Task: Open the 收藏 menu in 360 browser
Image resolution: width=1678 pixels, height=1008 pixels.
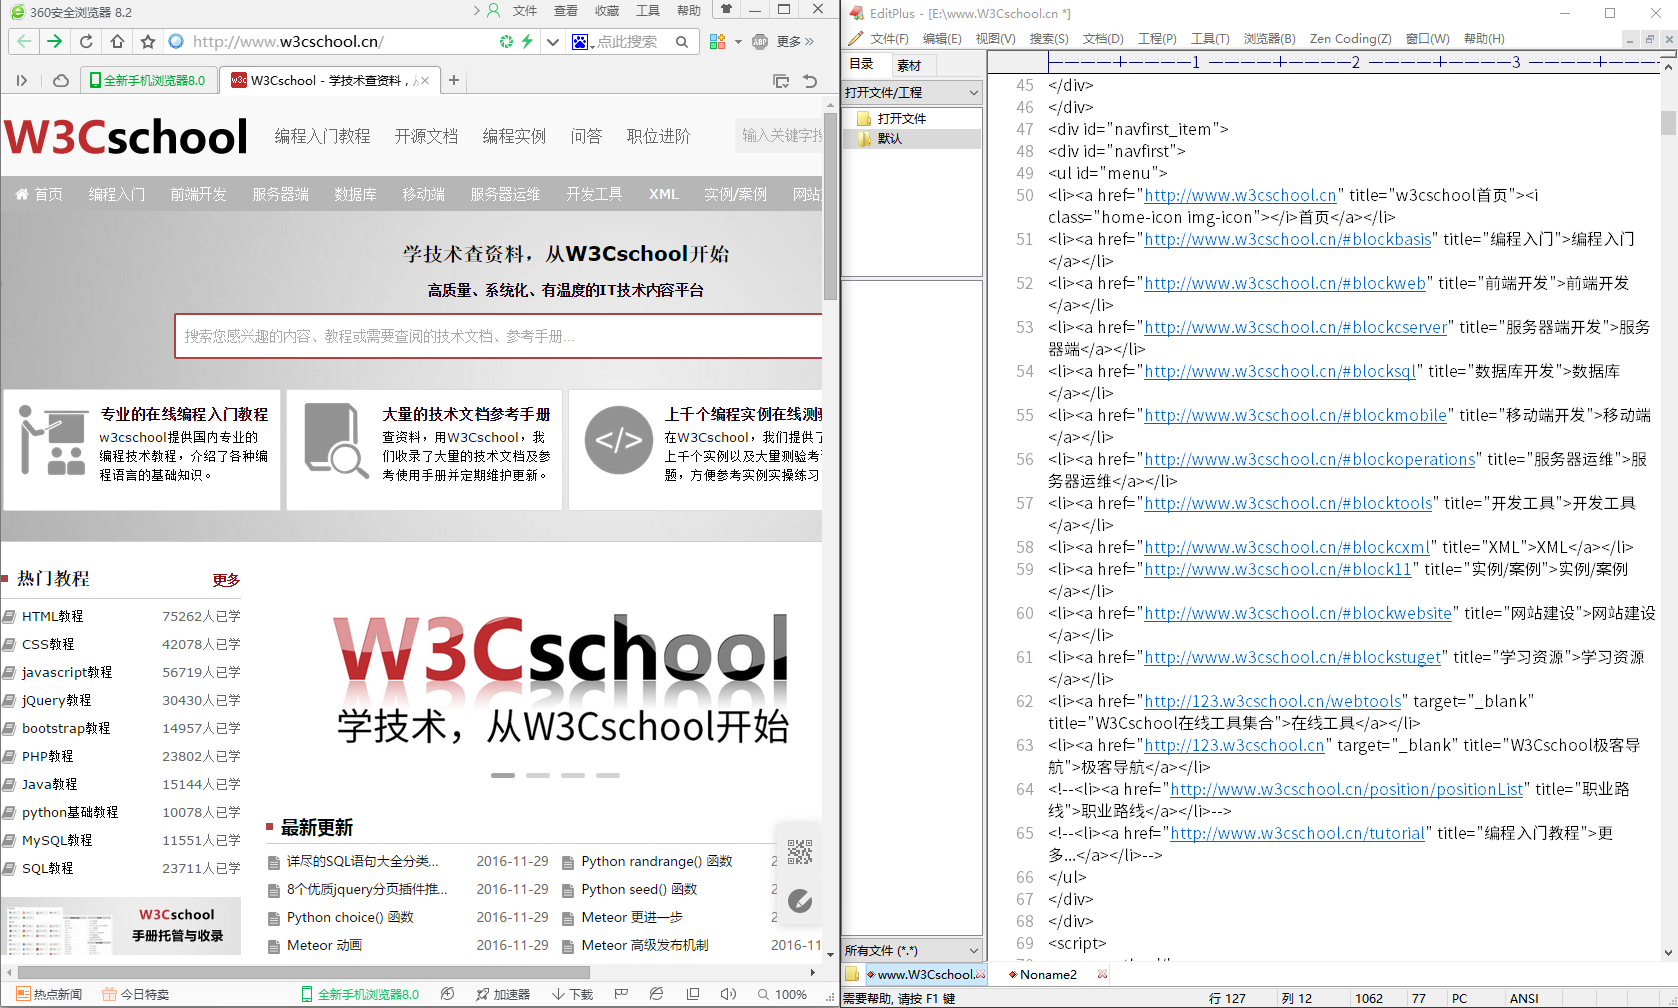Action: [607, 10]
